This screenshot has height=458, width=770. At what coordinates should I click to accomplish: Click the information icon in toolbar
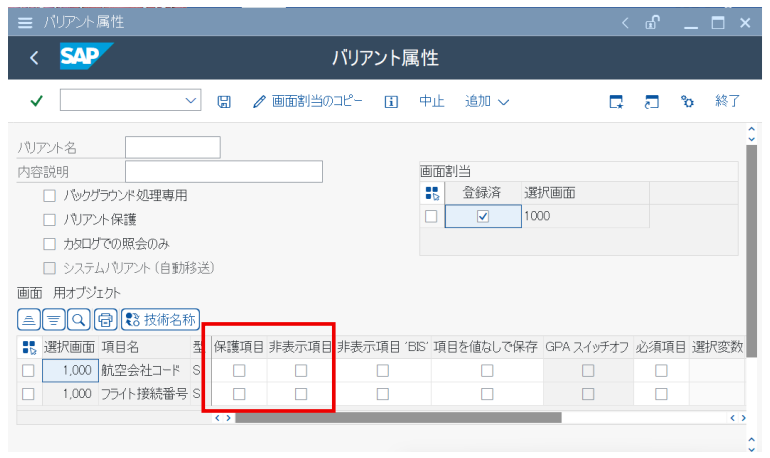pyautogui.click(x=391, y=102)
